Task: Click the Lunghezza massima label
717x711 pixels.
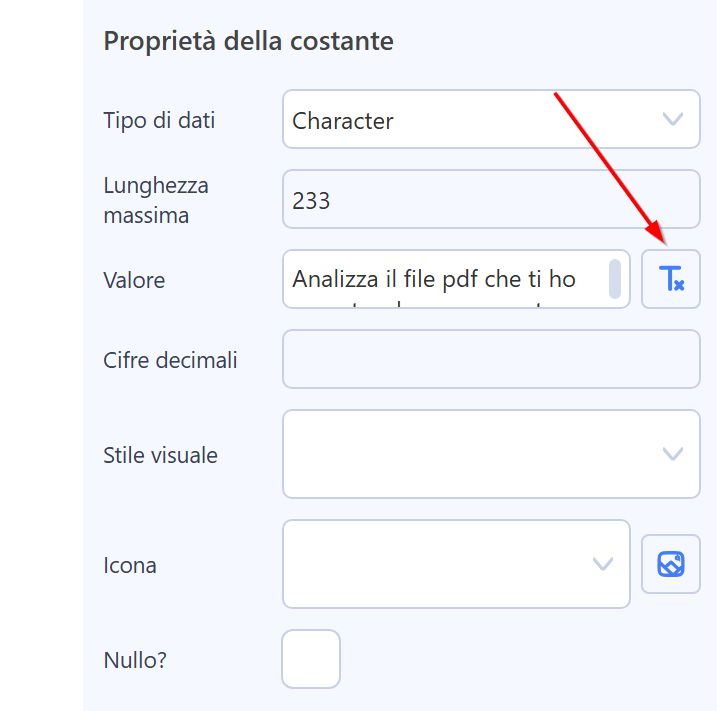Action: [156, 200]
